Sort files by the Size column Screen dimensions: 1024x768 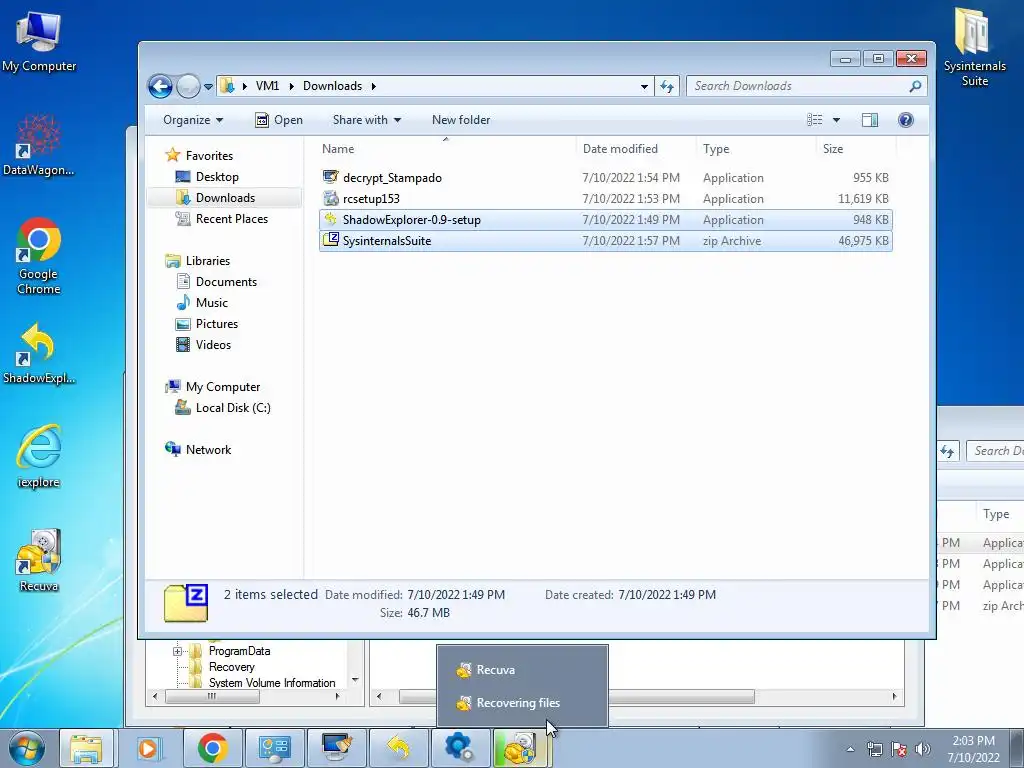[x=856, y=149]
